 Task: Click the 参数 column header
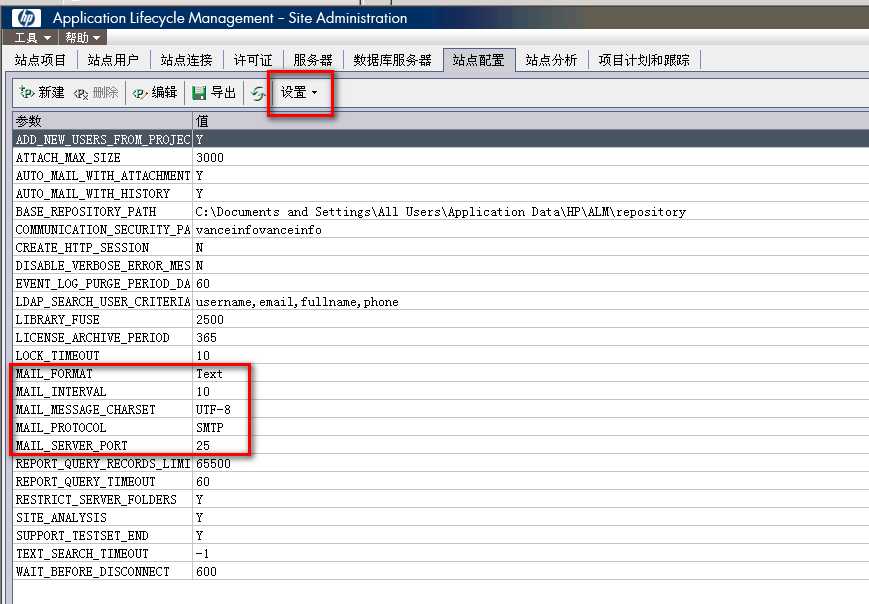click(x=103, y=120)
